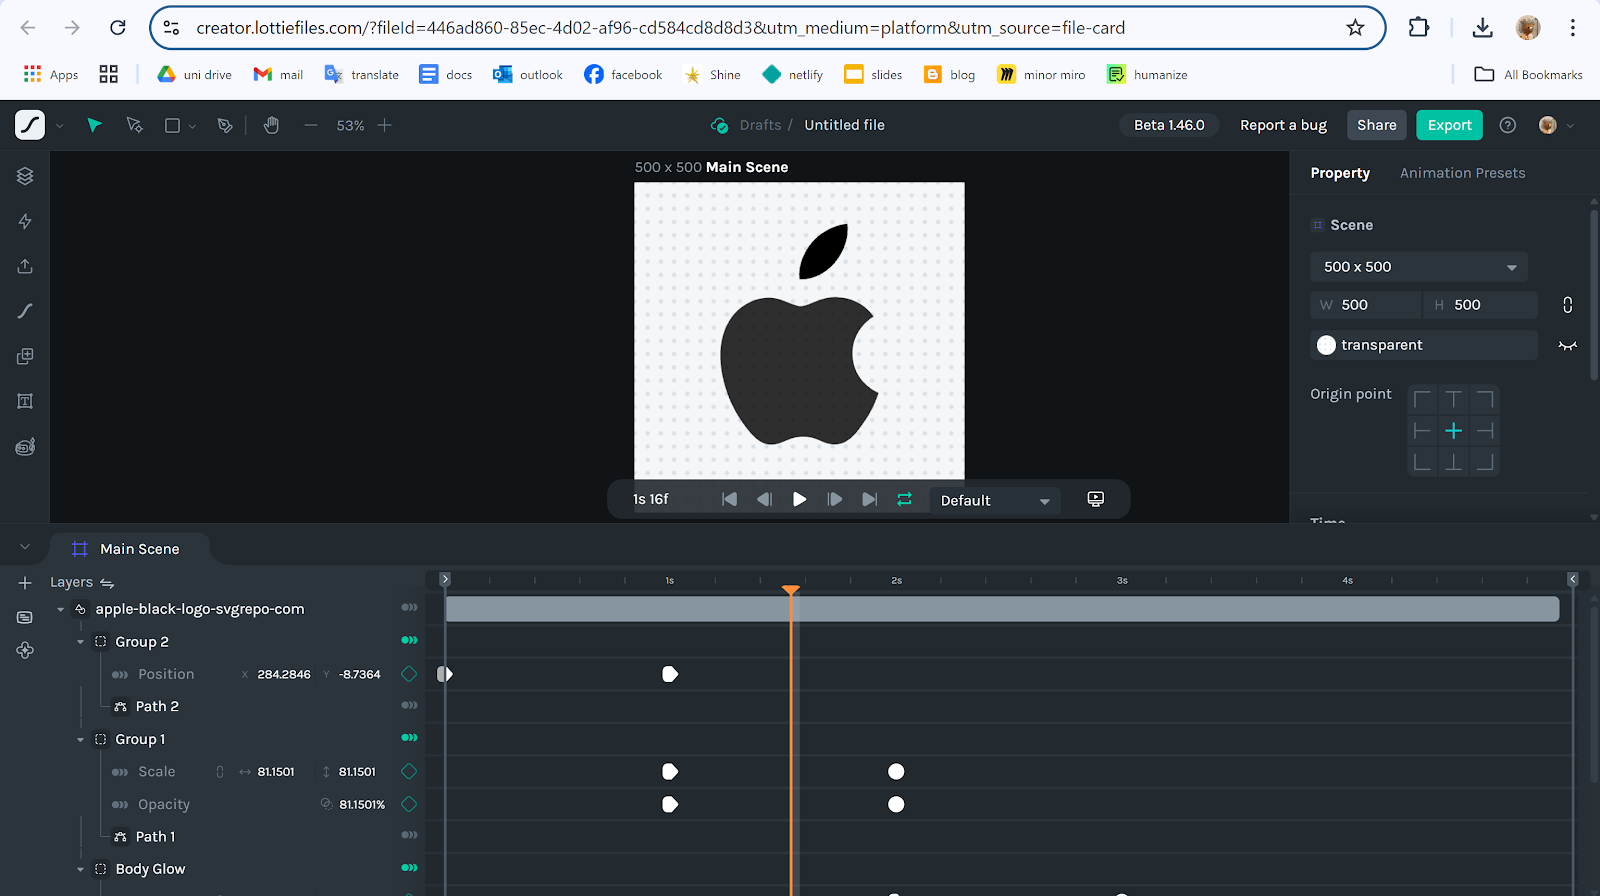Step back one frame
Viewport: 1600px width, 896px height.
click(x=764, y=499)
